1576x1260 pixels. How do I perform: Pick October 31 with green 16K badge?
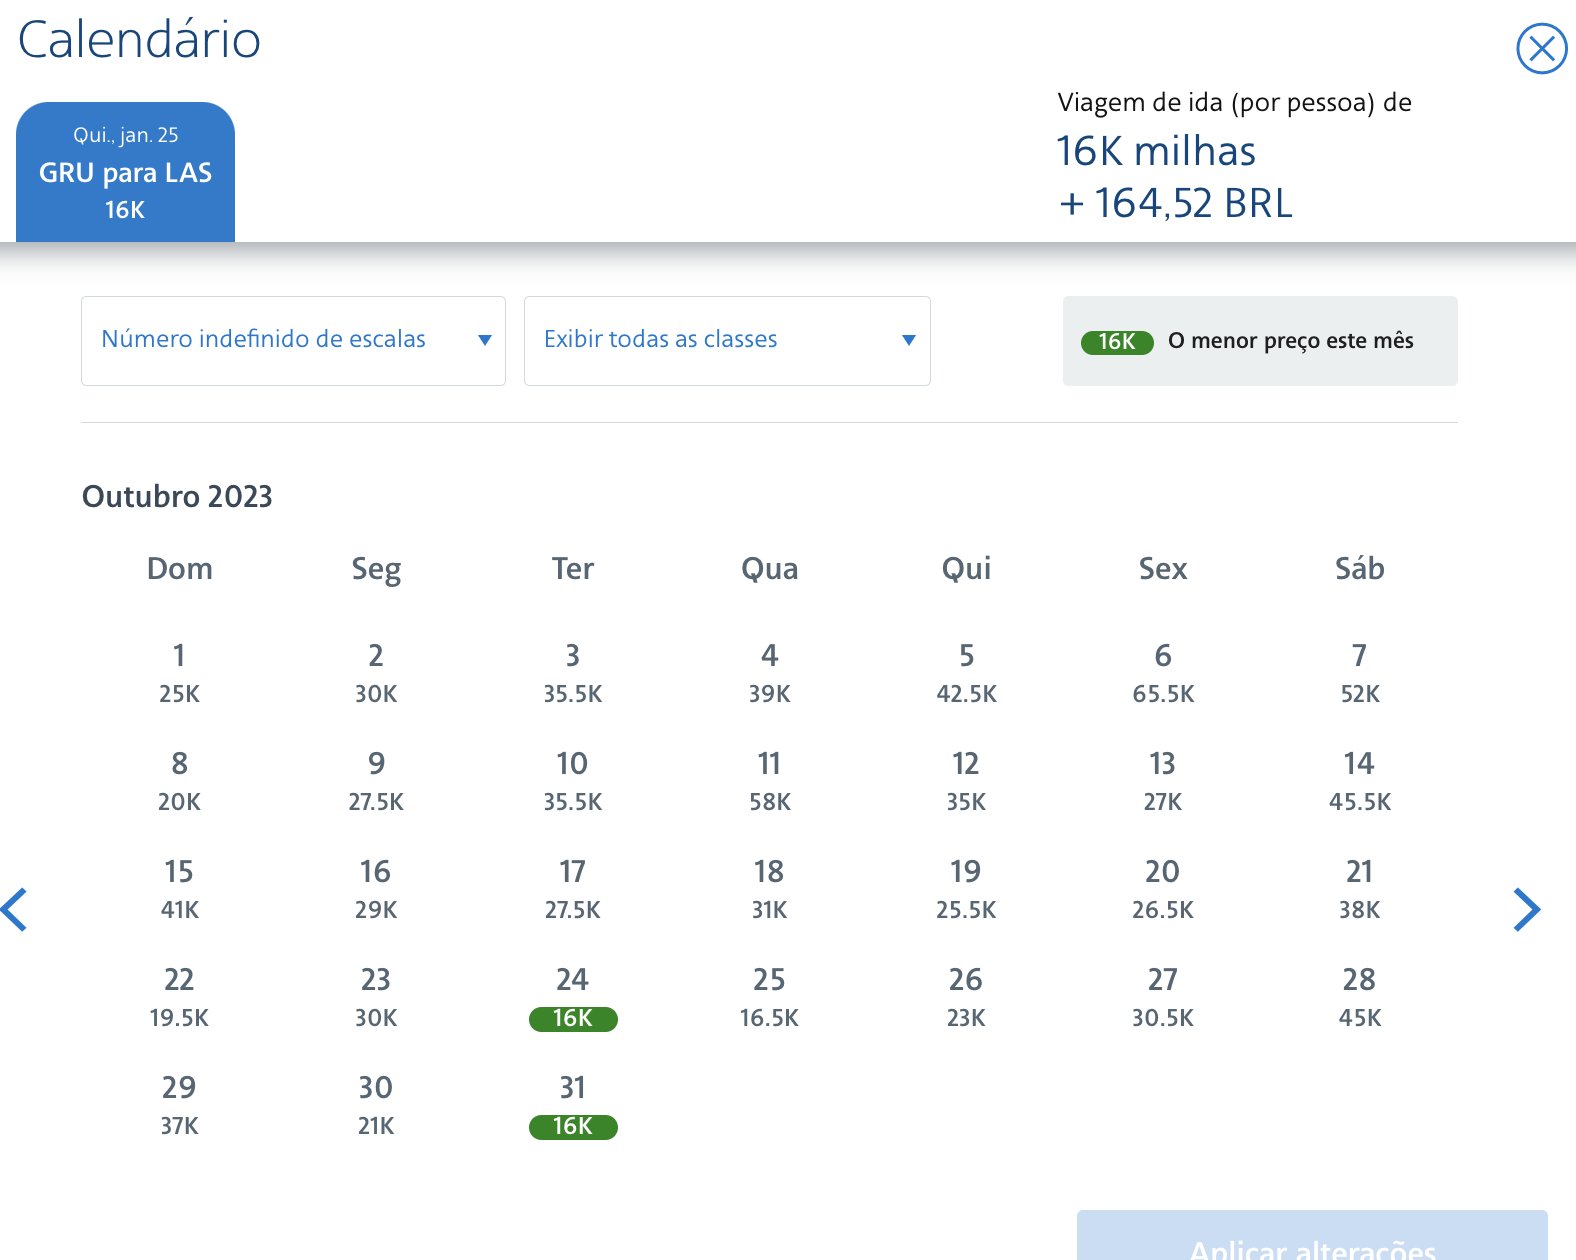(573, 1106)
